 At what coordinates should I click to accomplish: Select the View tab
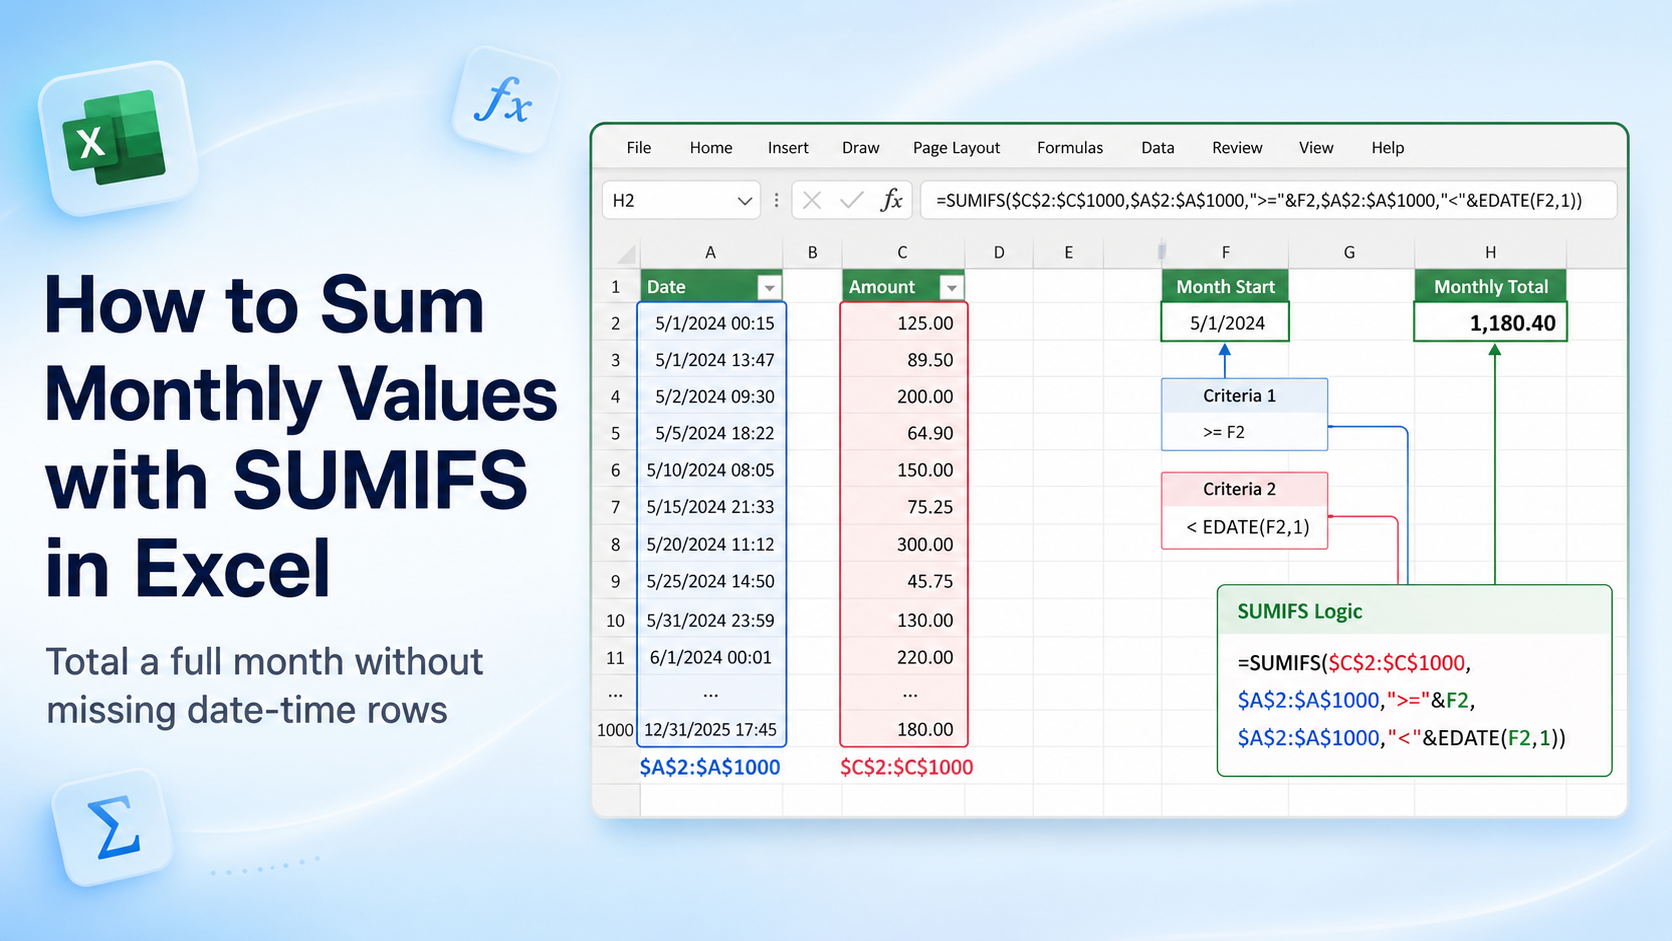coord(1316,147)
